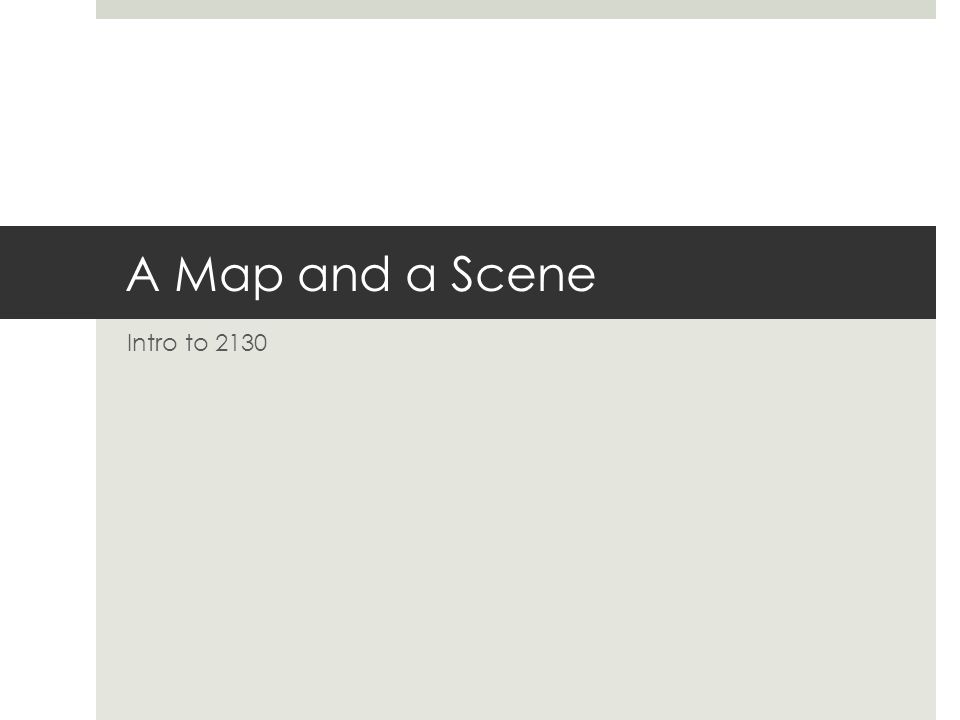Click the digit "0" ending the subtitle
Image resolution: width=960 pixels, height=720 pixels.
260,343
